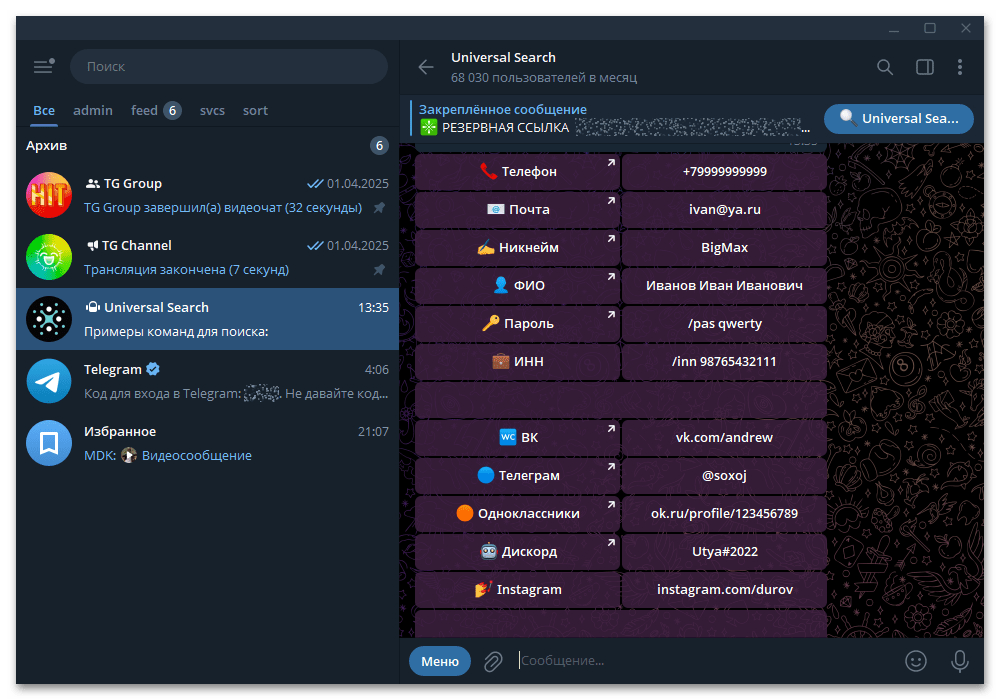Select the Universal Search chat in list
This screenshot has width=1000, height=700.
[x=207, y=319]
